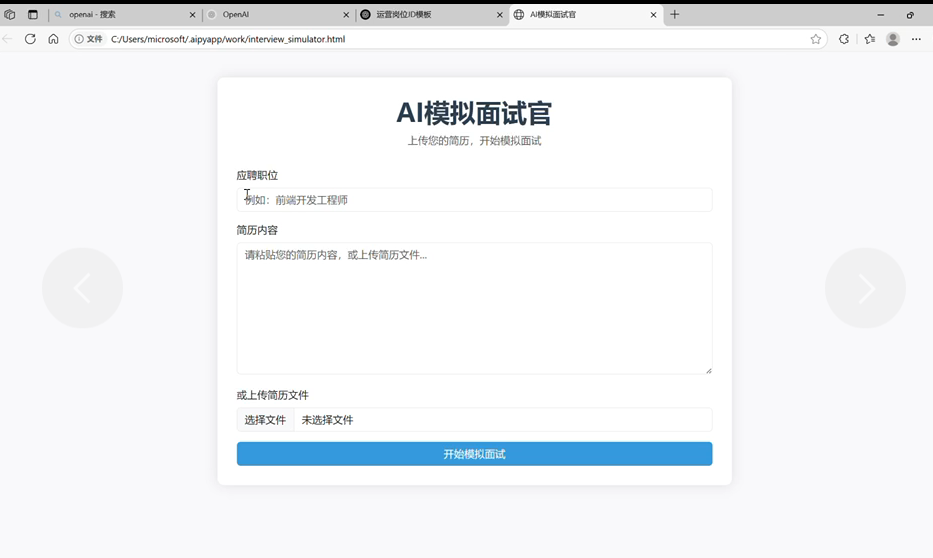Open the tab actions menu icon
933x558 pixels.
click(x=33, y=15)
